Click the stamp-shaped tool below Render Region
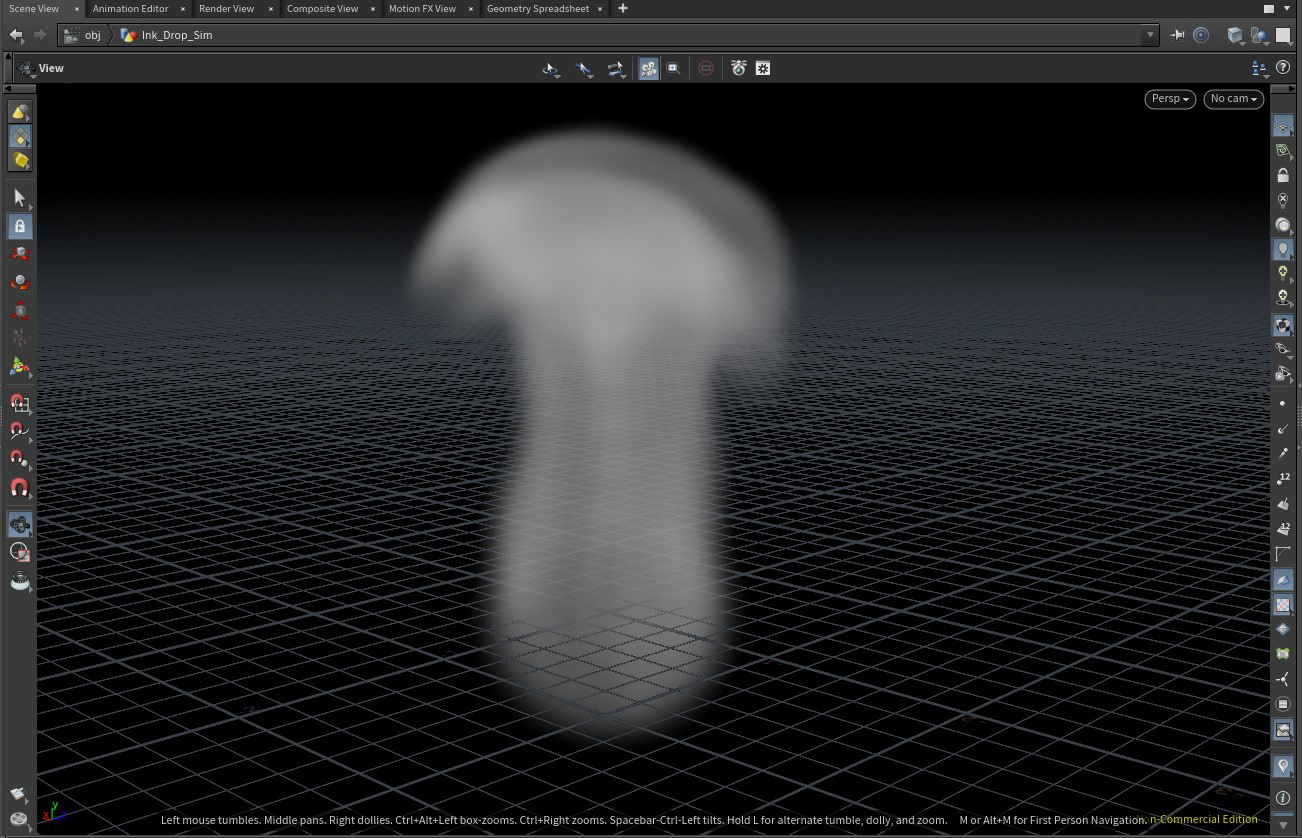Image resolution: width=1302 pixels, height=838 pixels. [19, 581]
